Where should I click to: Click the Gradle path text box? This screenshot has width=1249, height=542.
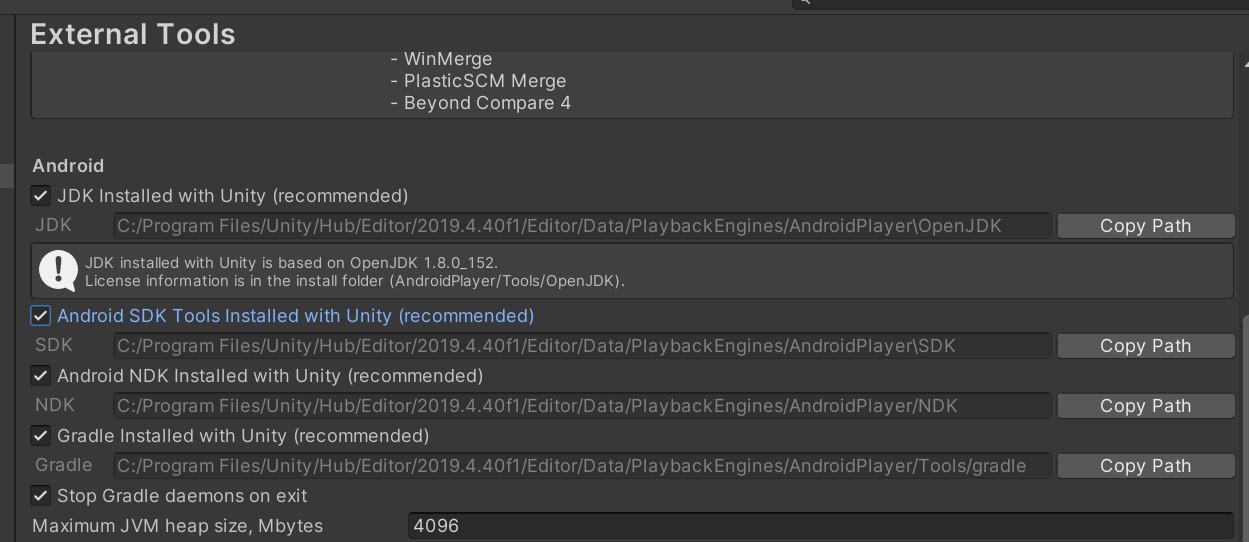pyautogui.click(x=580, y=466)
